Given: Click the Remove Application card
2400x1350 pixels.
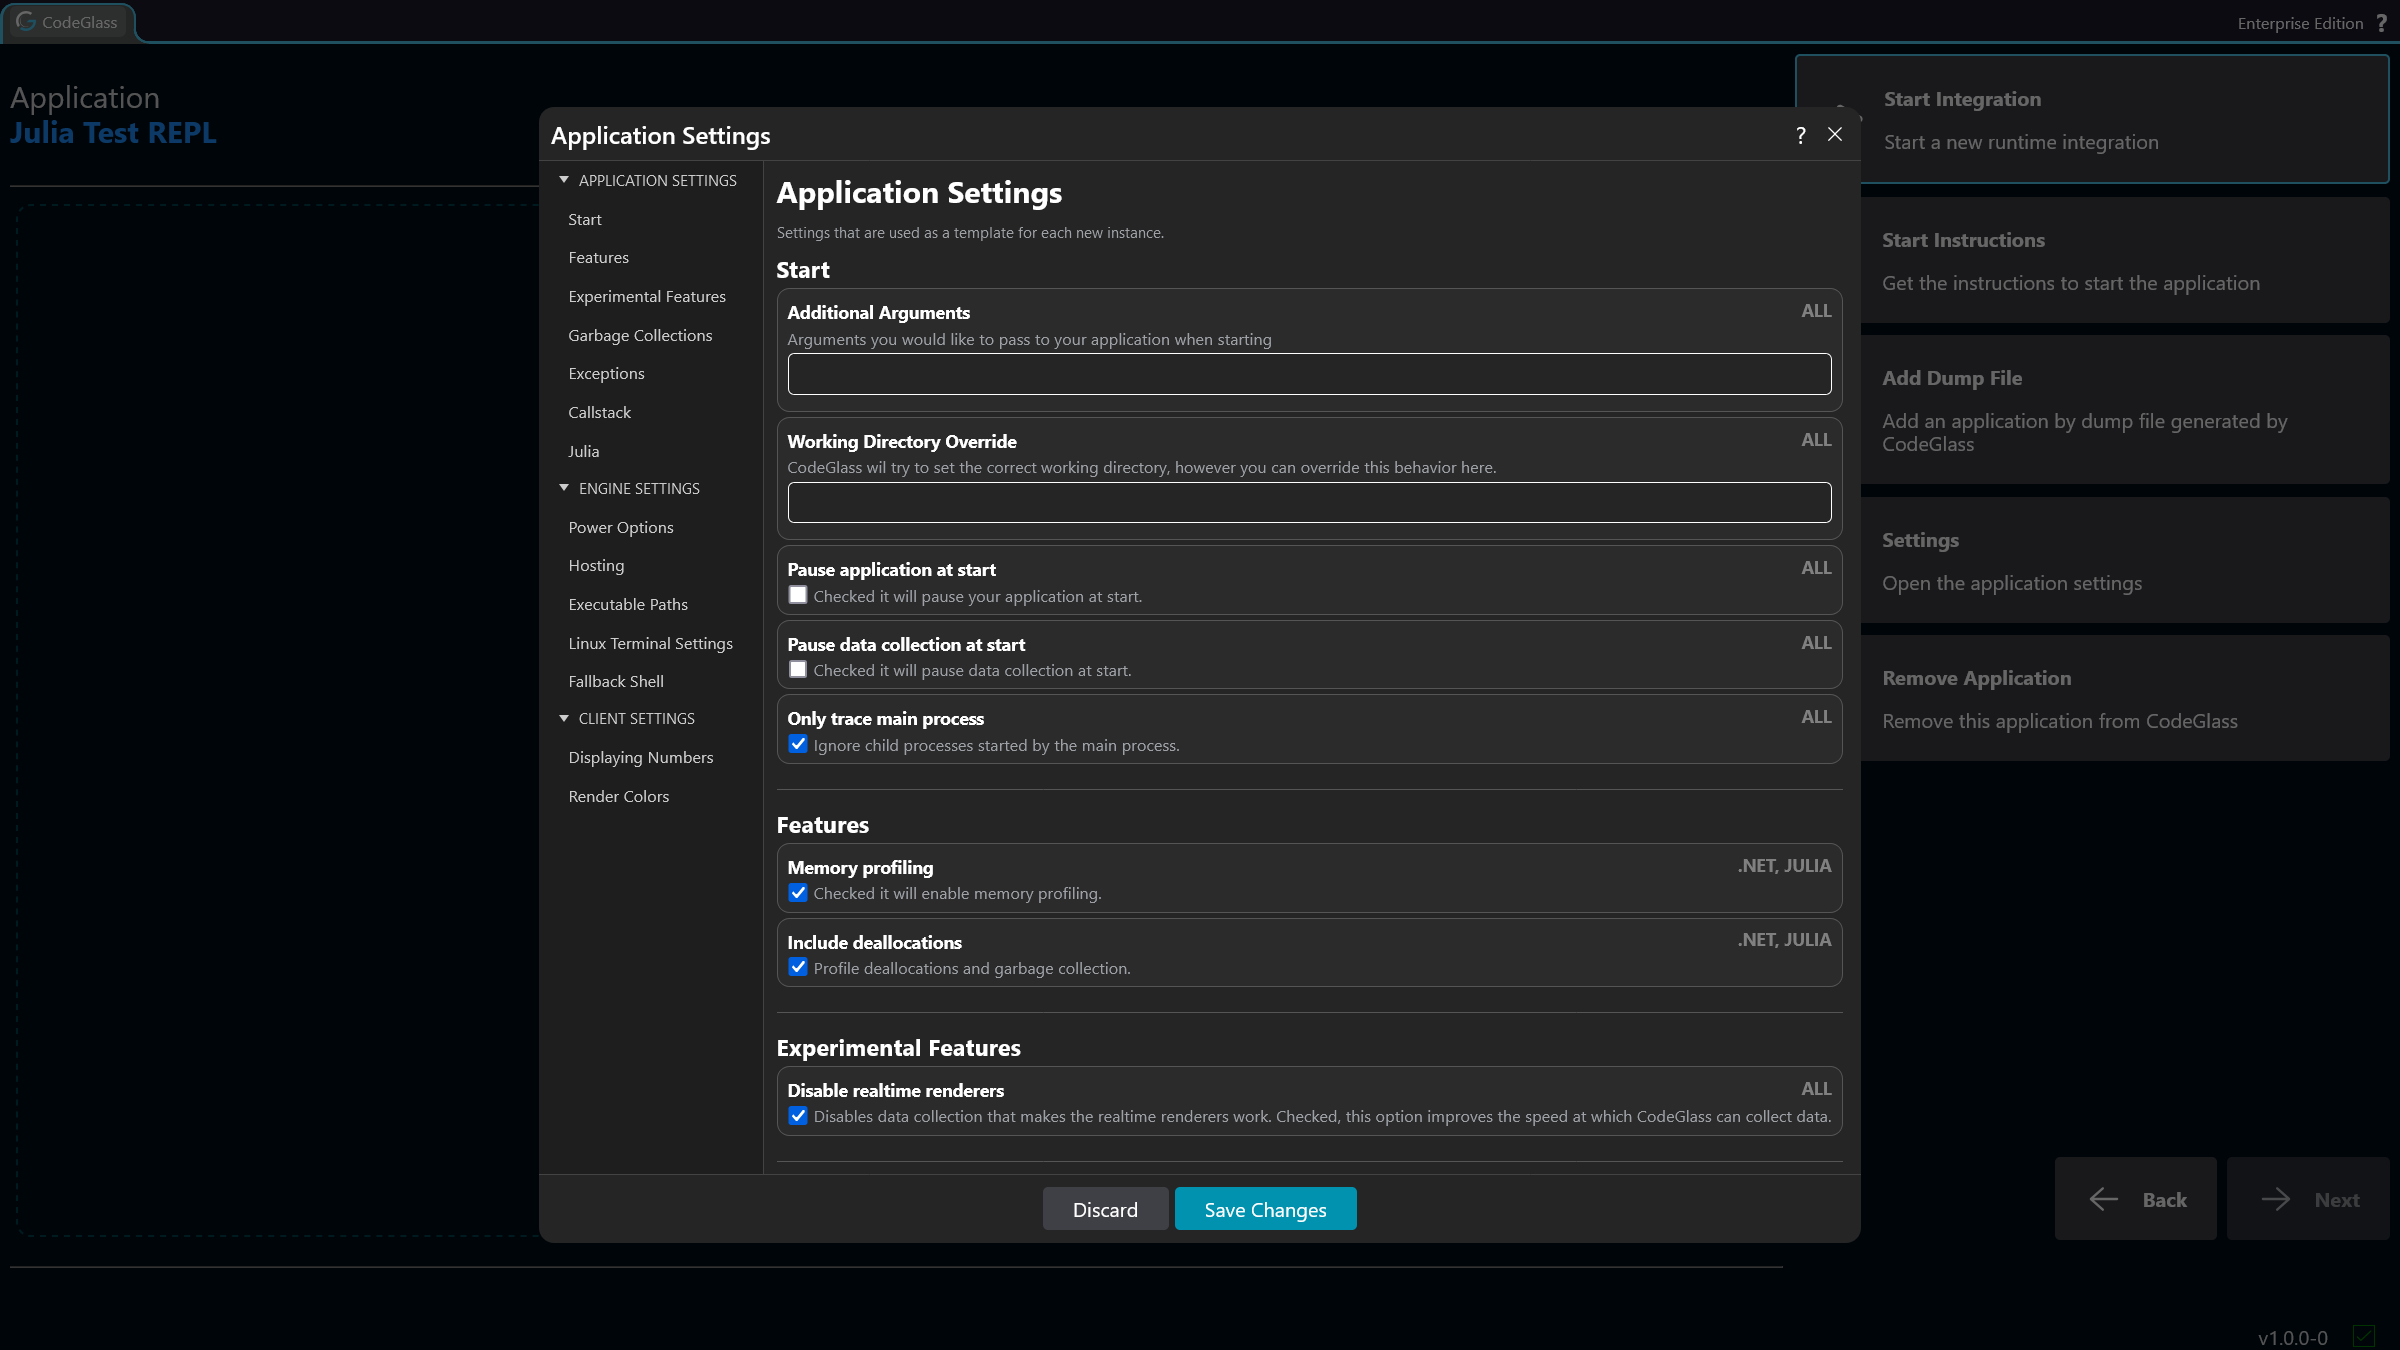Looking at the screenshot, I should click(2125, 698).
